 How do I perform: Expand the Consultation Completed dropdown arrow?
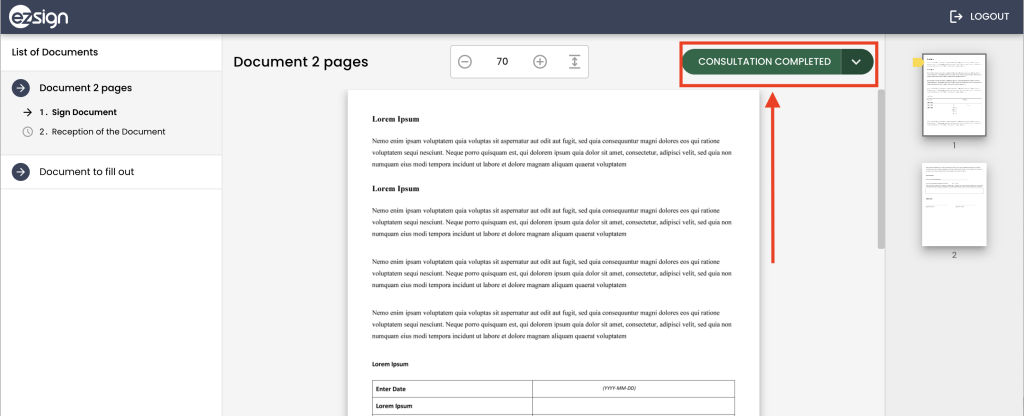tap(857, 62)
